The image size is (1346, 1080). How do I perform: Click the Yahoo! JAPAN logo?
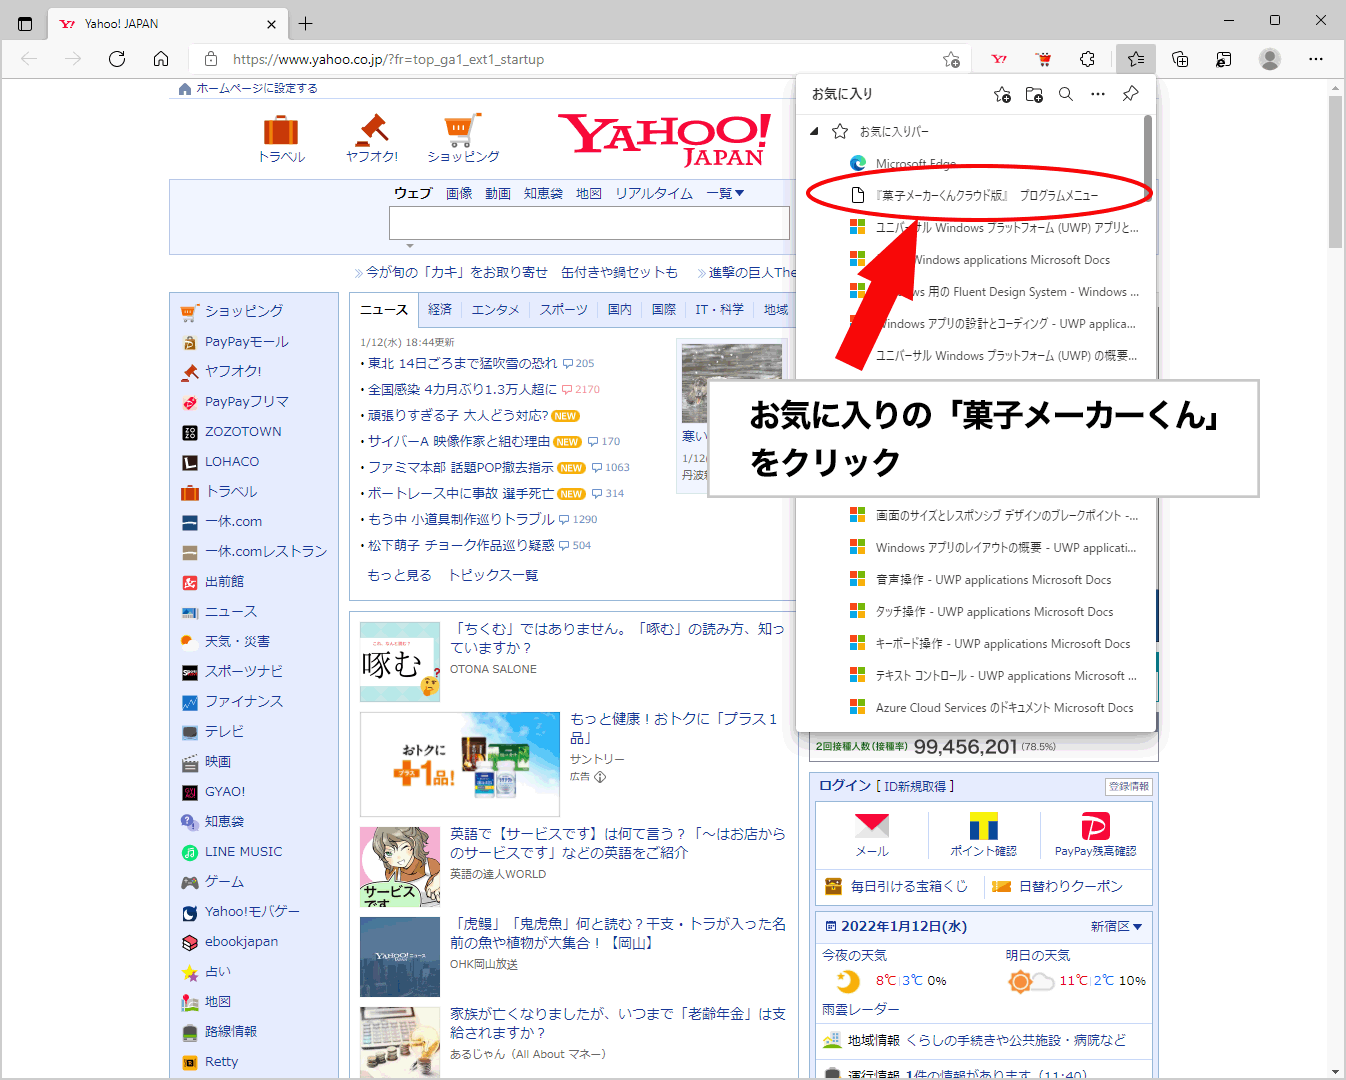point(664,139)
